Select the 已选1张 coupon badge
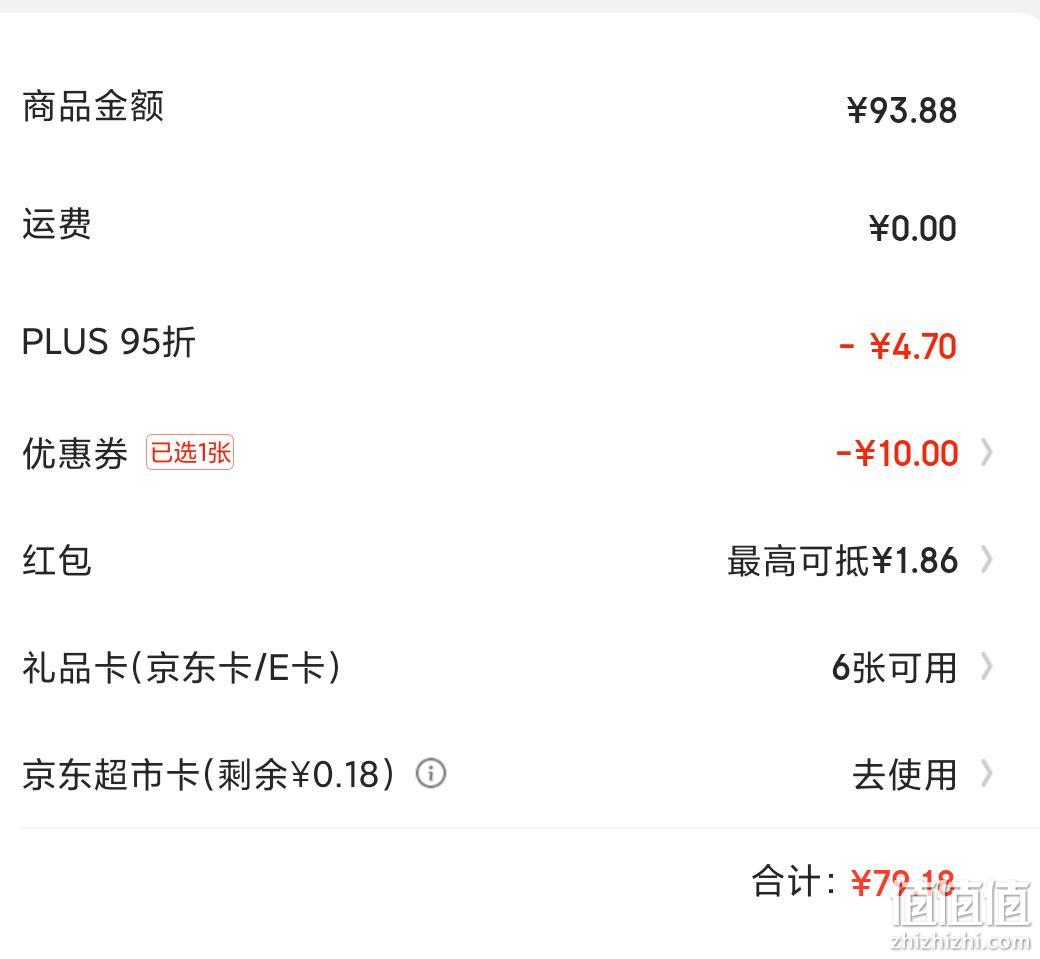The image size is (1040, 959). tap(190, 452)
